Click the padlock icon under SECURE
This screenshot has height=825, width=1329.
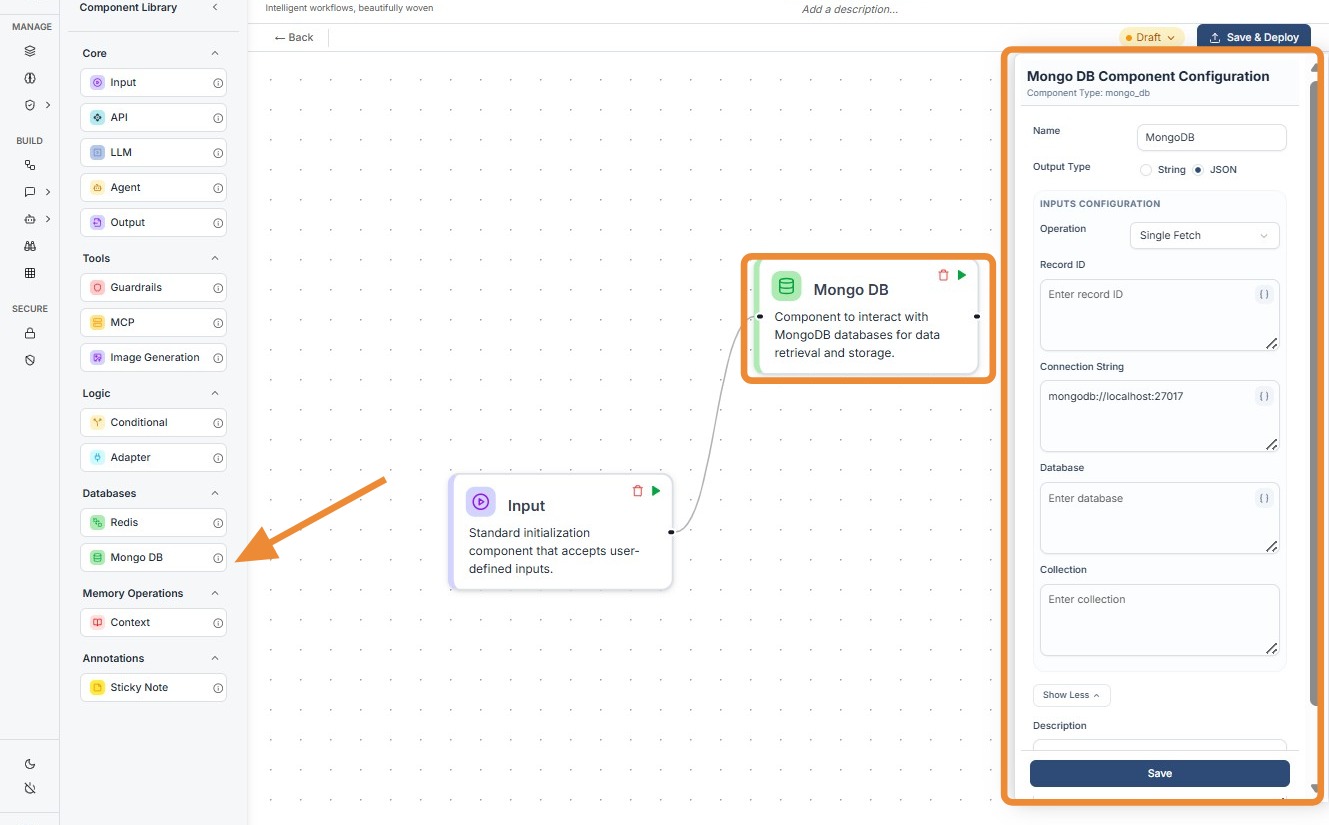[x=30, y=333]
